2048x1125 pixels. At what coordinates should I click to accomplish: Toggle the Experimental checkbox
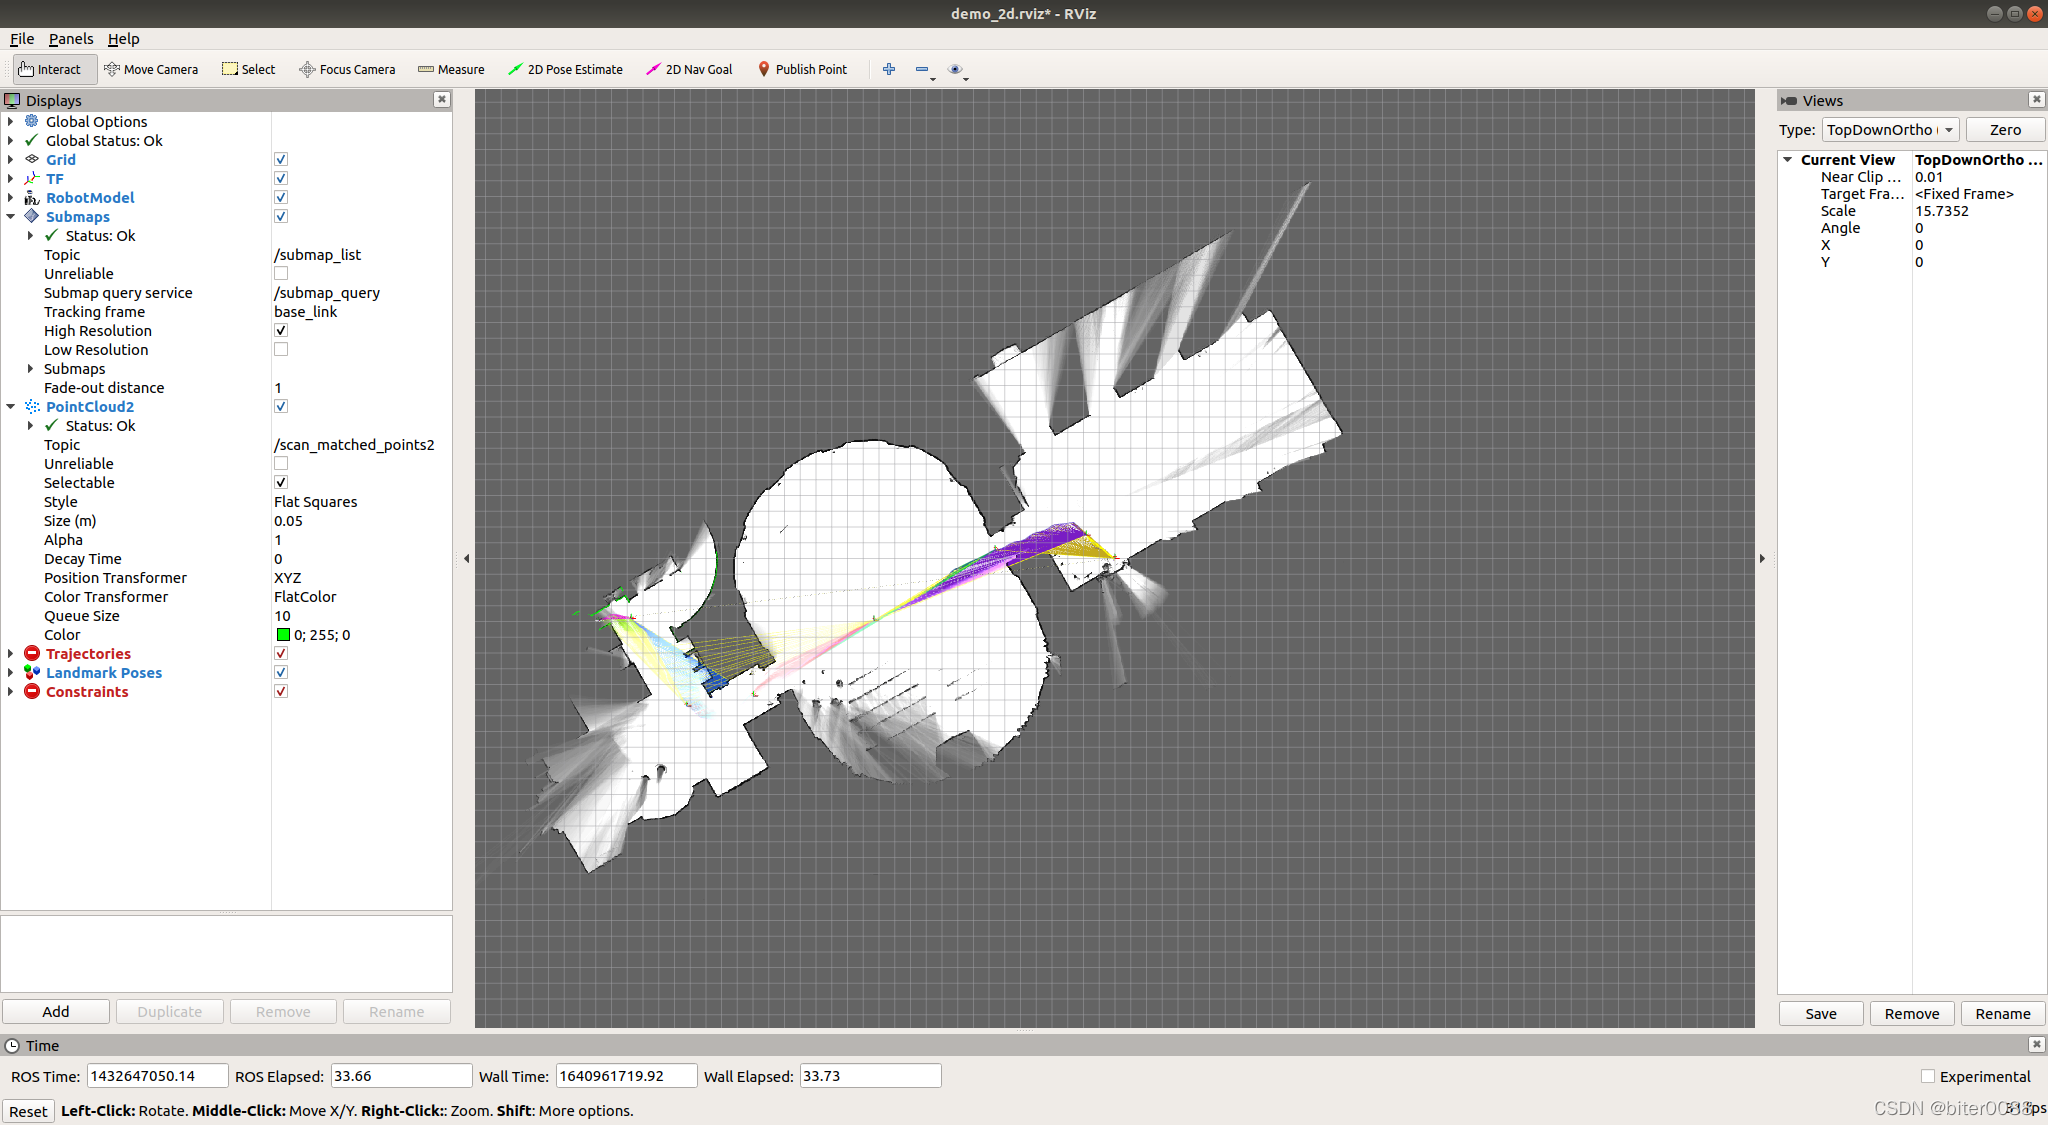tap(1927, 1076)
